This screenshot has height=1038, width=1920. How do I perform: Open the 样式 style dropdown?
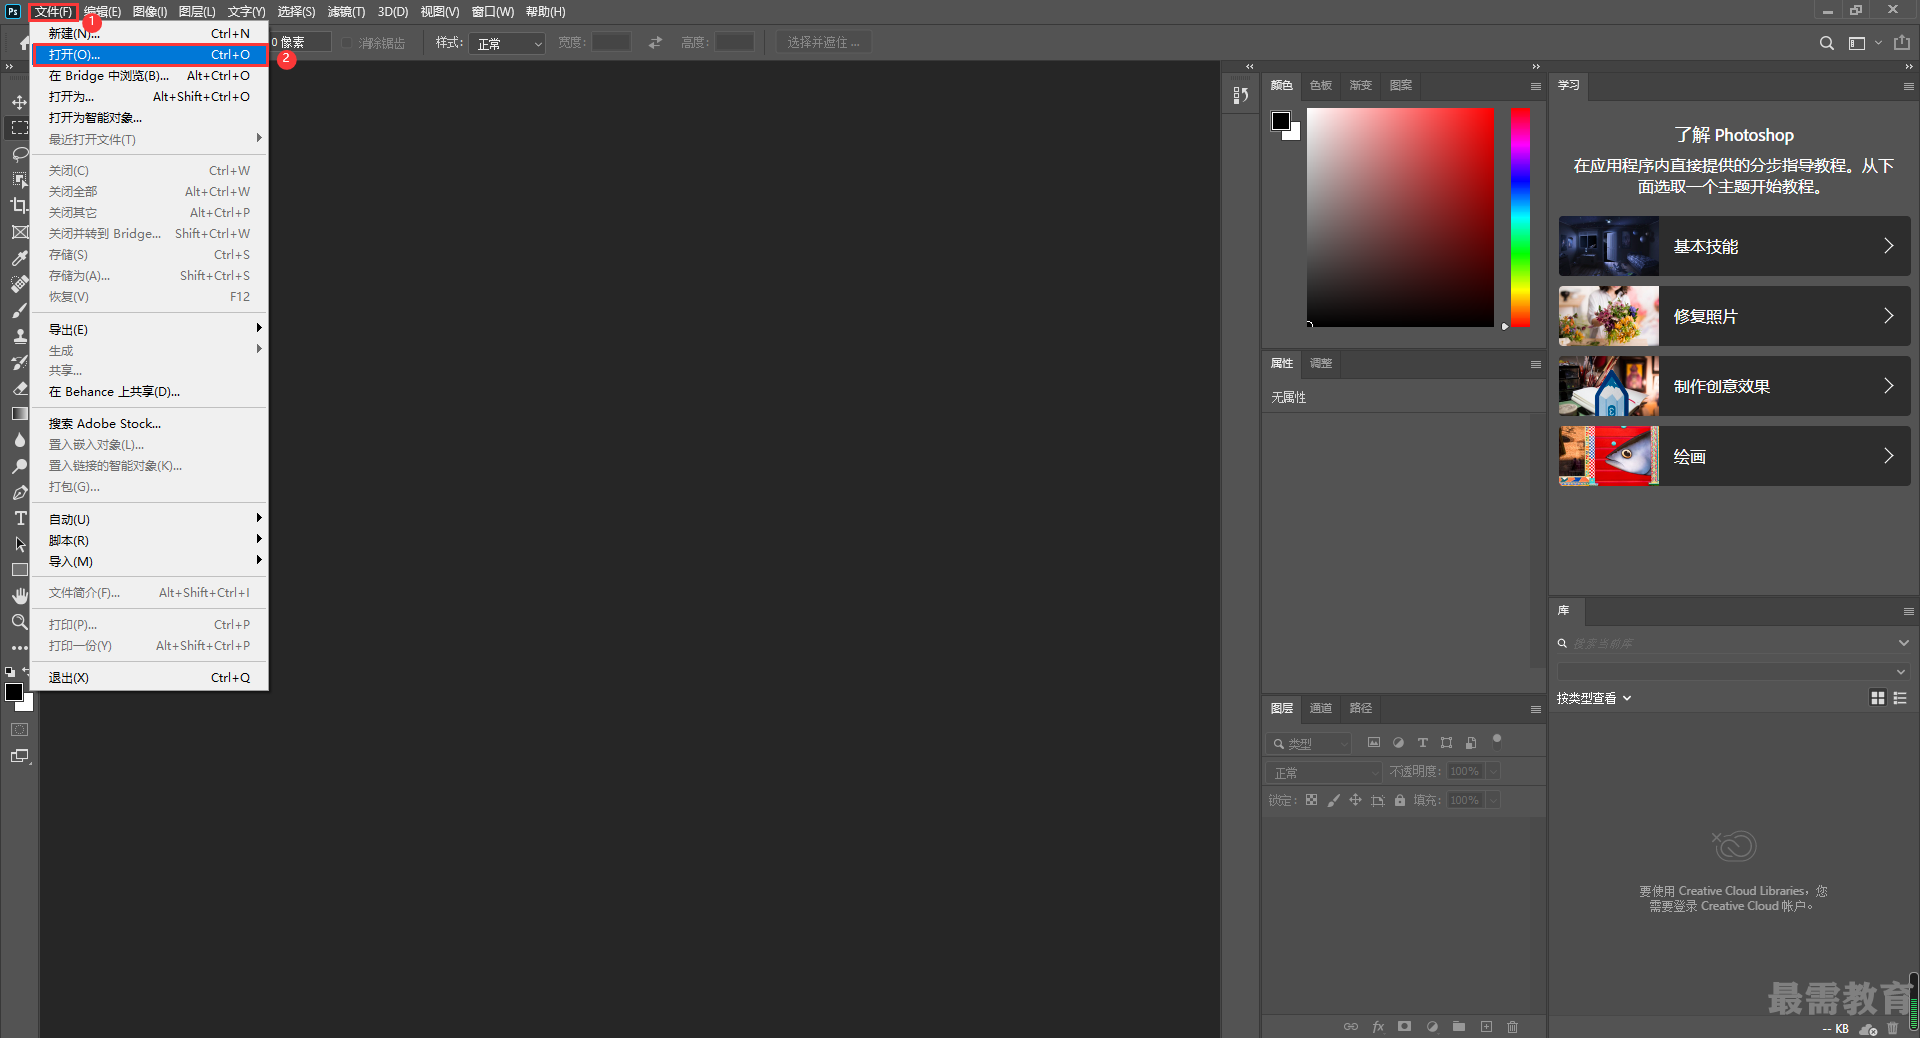[x=507, y=43]
